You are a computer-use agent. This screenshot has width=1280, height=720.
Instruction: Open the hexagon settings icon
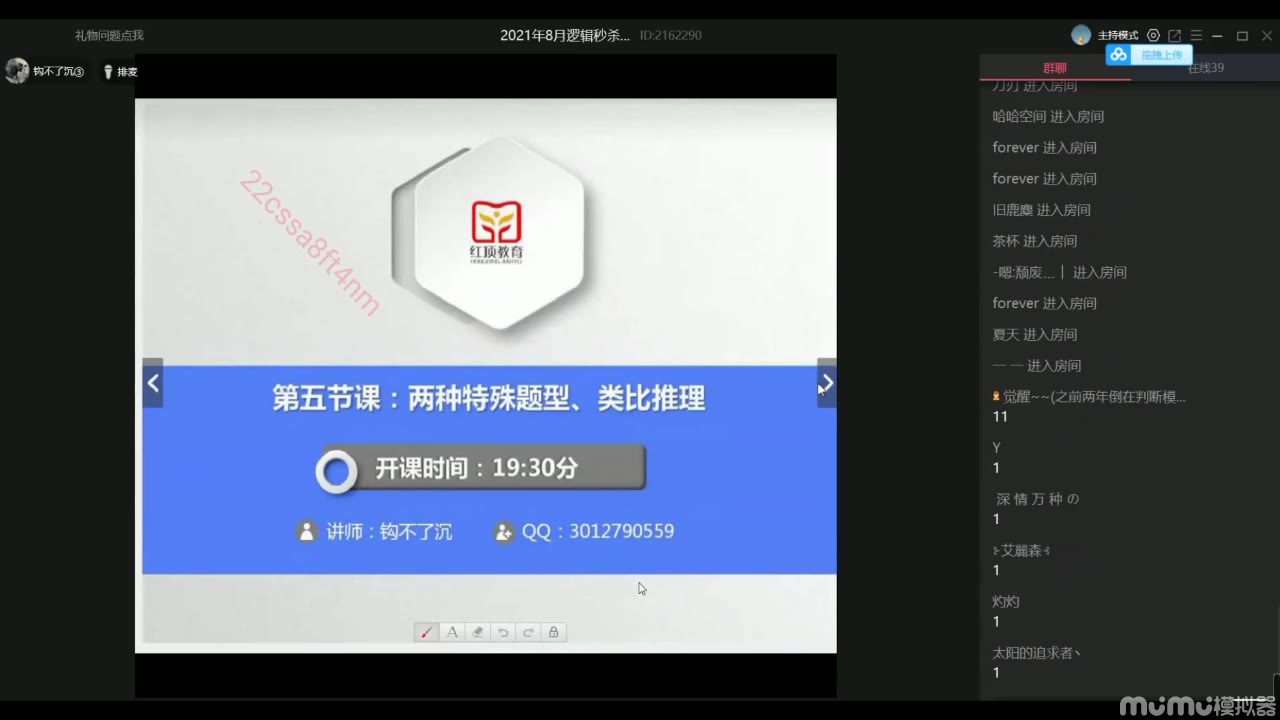[x=1153, y=35]
